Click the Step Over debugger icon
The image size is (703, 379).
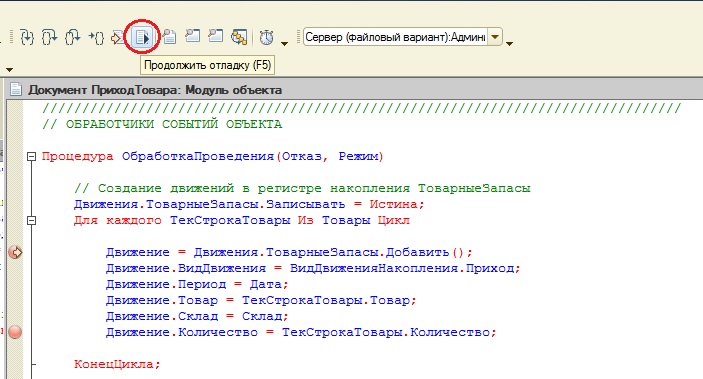pyautogui.click(x=49, y=37)
